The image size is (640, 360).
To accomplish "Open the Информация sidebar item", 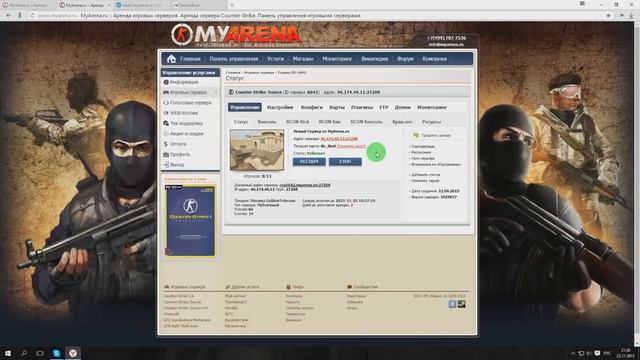I will [184, 82].
